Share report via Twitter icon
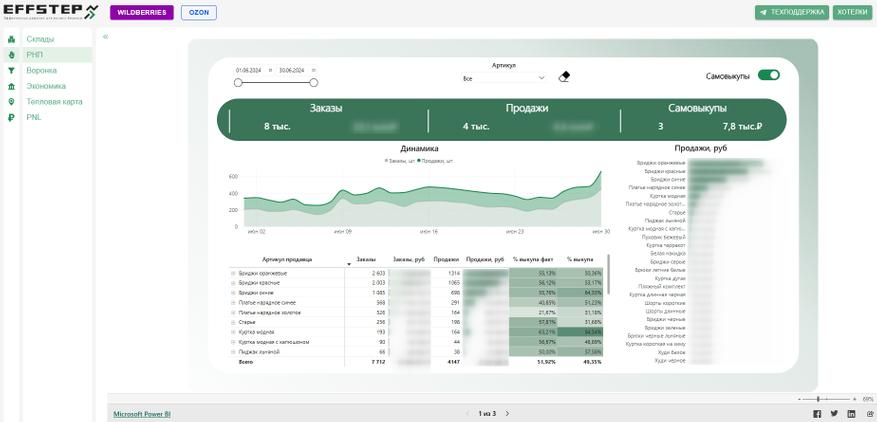 [x=834, y=414]
